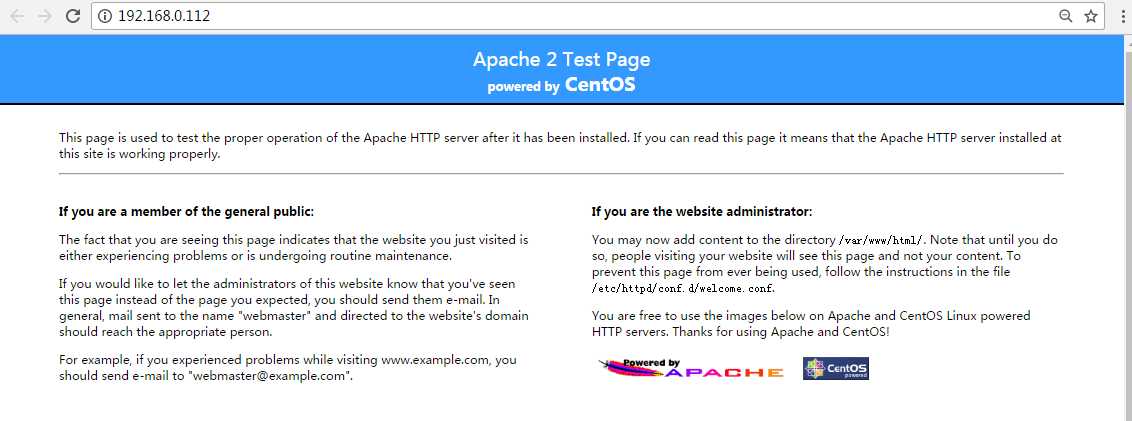This screenshot has height=421, width=1132.
Task: Bookmark this page with the star
Action: click(1090, 16)
